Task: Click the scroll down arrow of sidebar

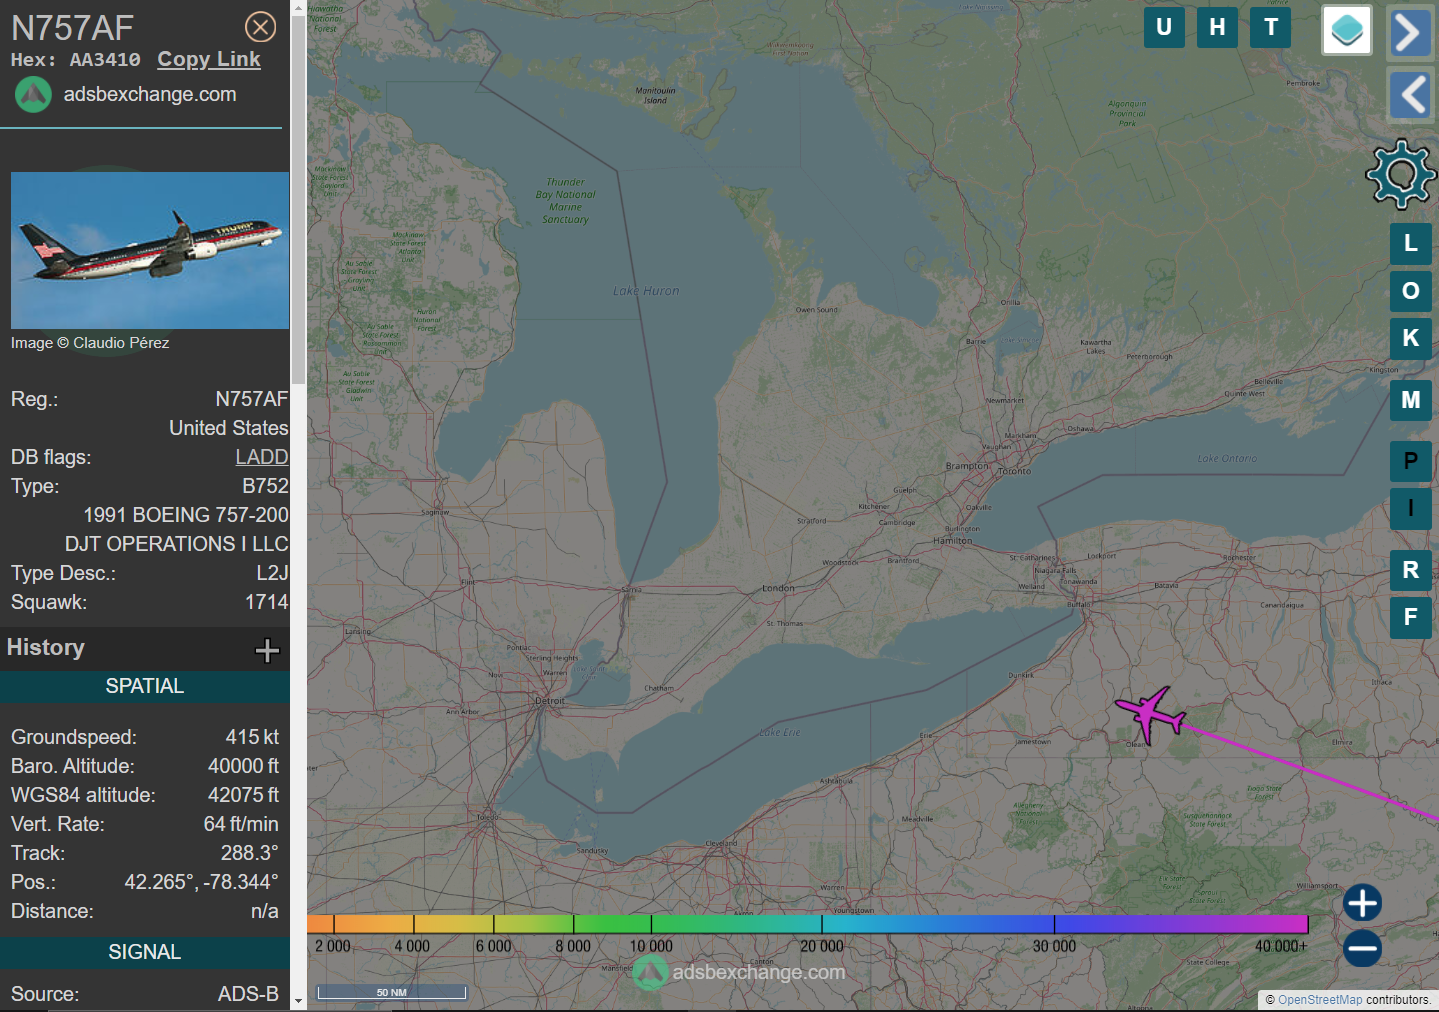Action: 298,1001
